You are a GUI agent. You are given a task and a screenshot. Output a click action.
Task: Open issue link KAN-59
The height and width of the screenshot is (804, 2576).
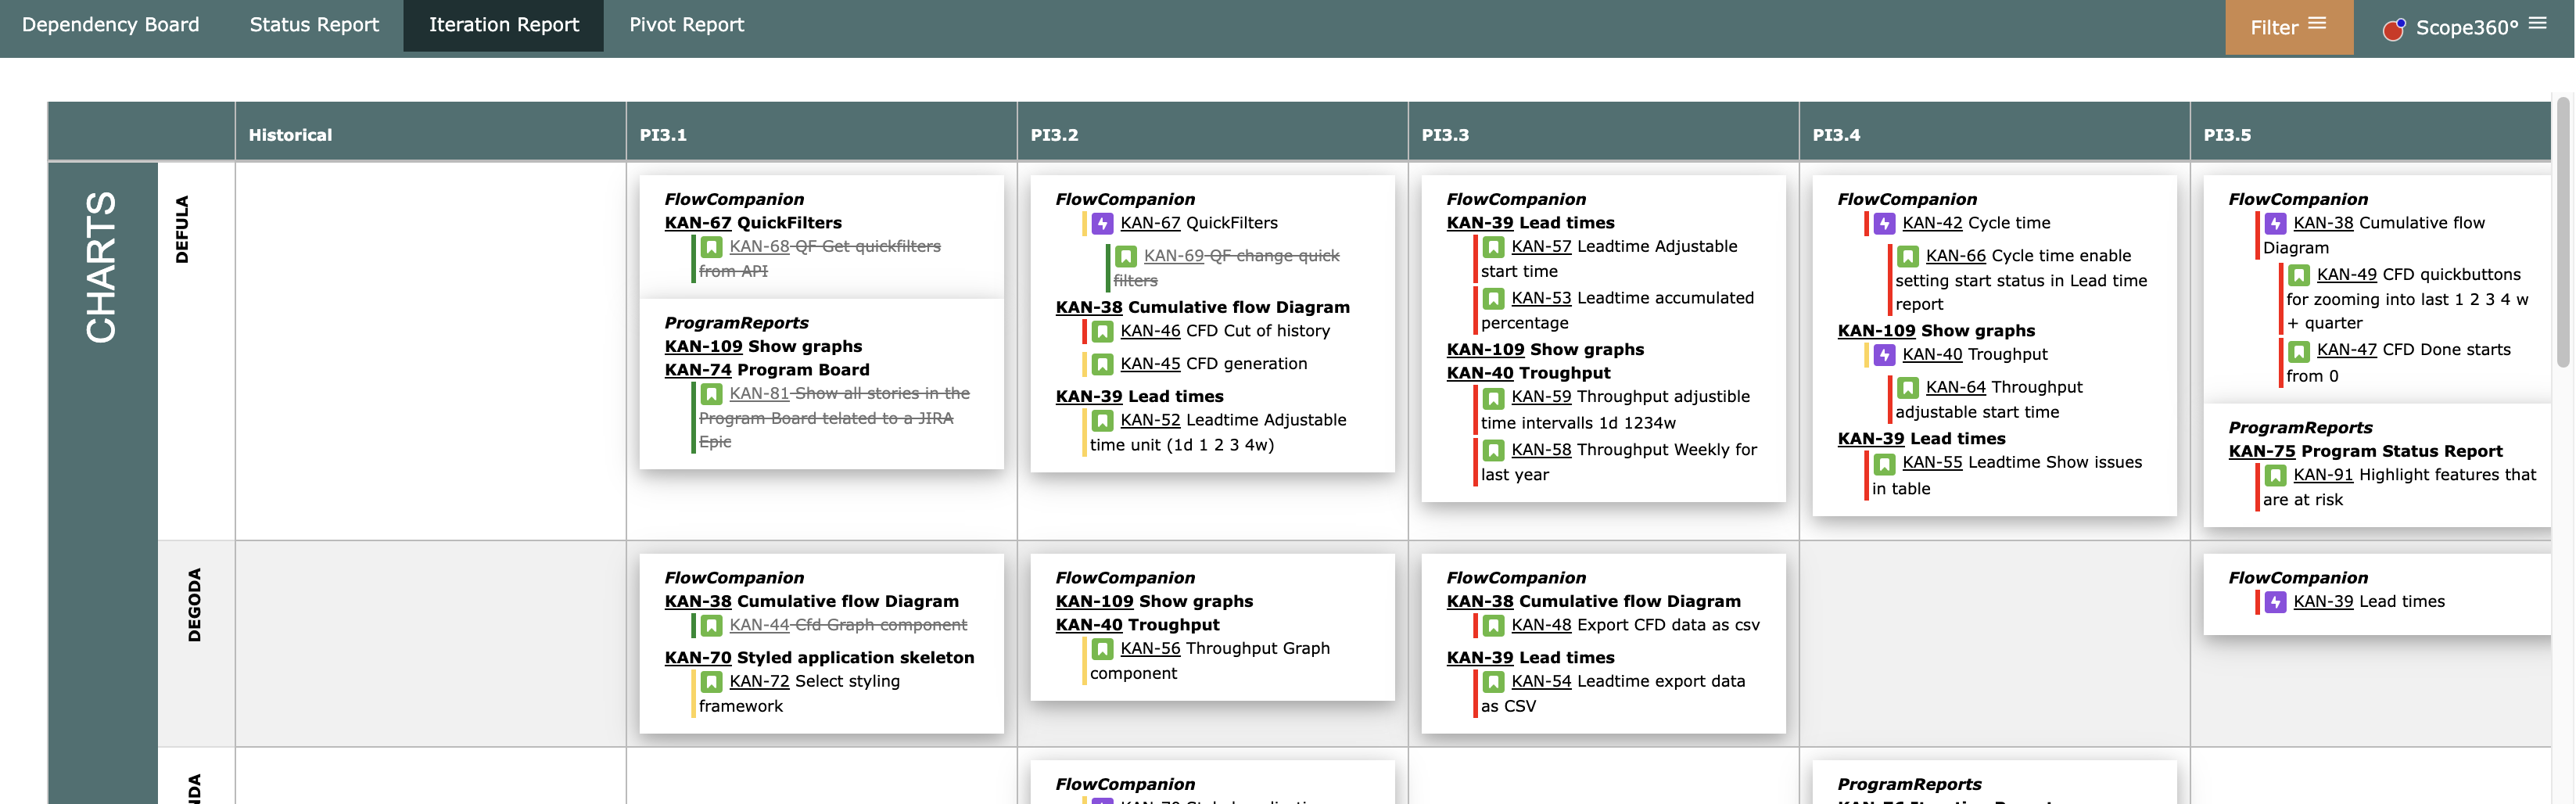1541,396
